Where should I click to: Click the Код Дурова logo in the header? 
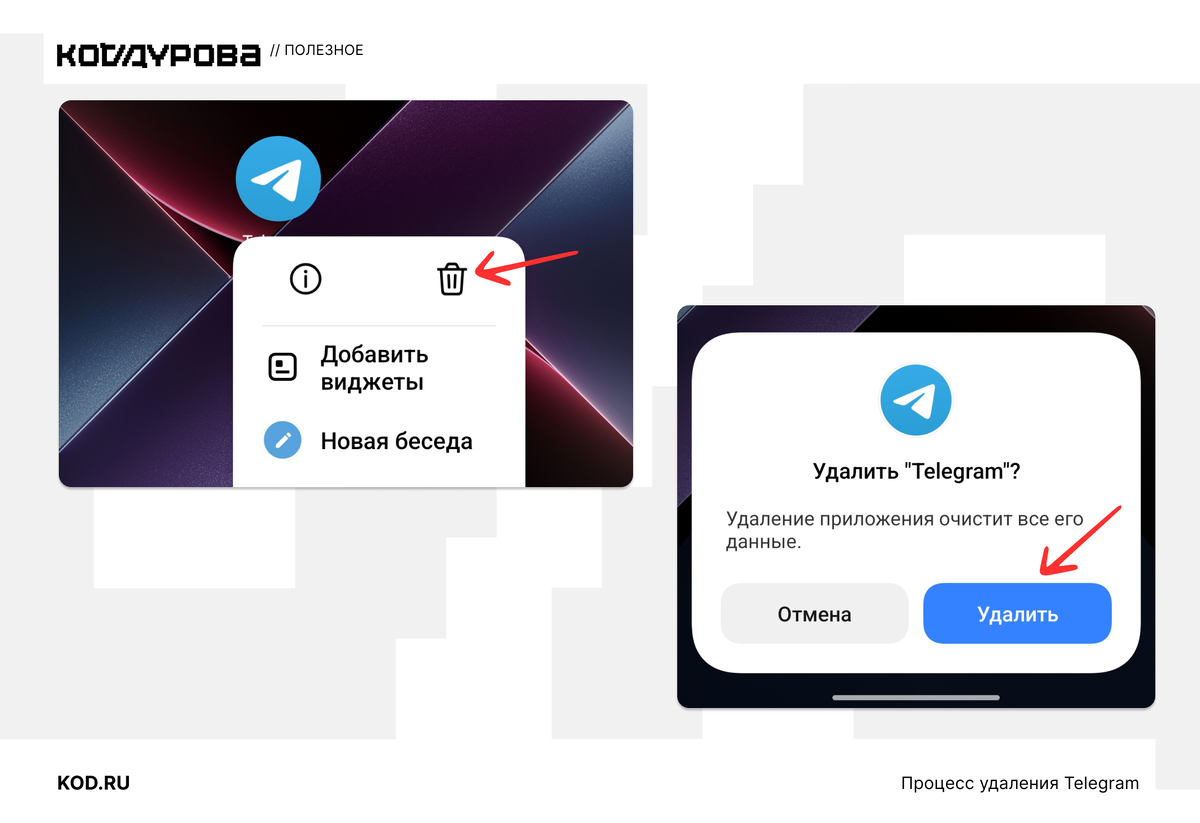(158, 54)
